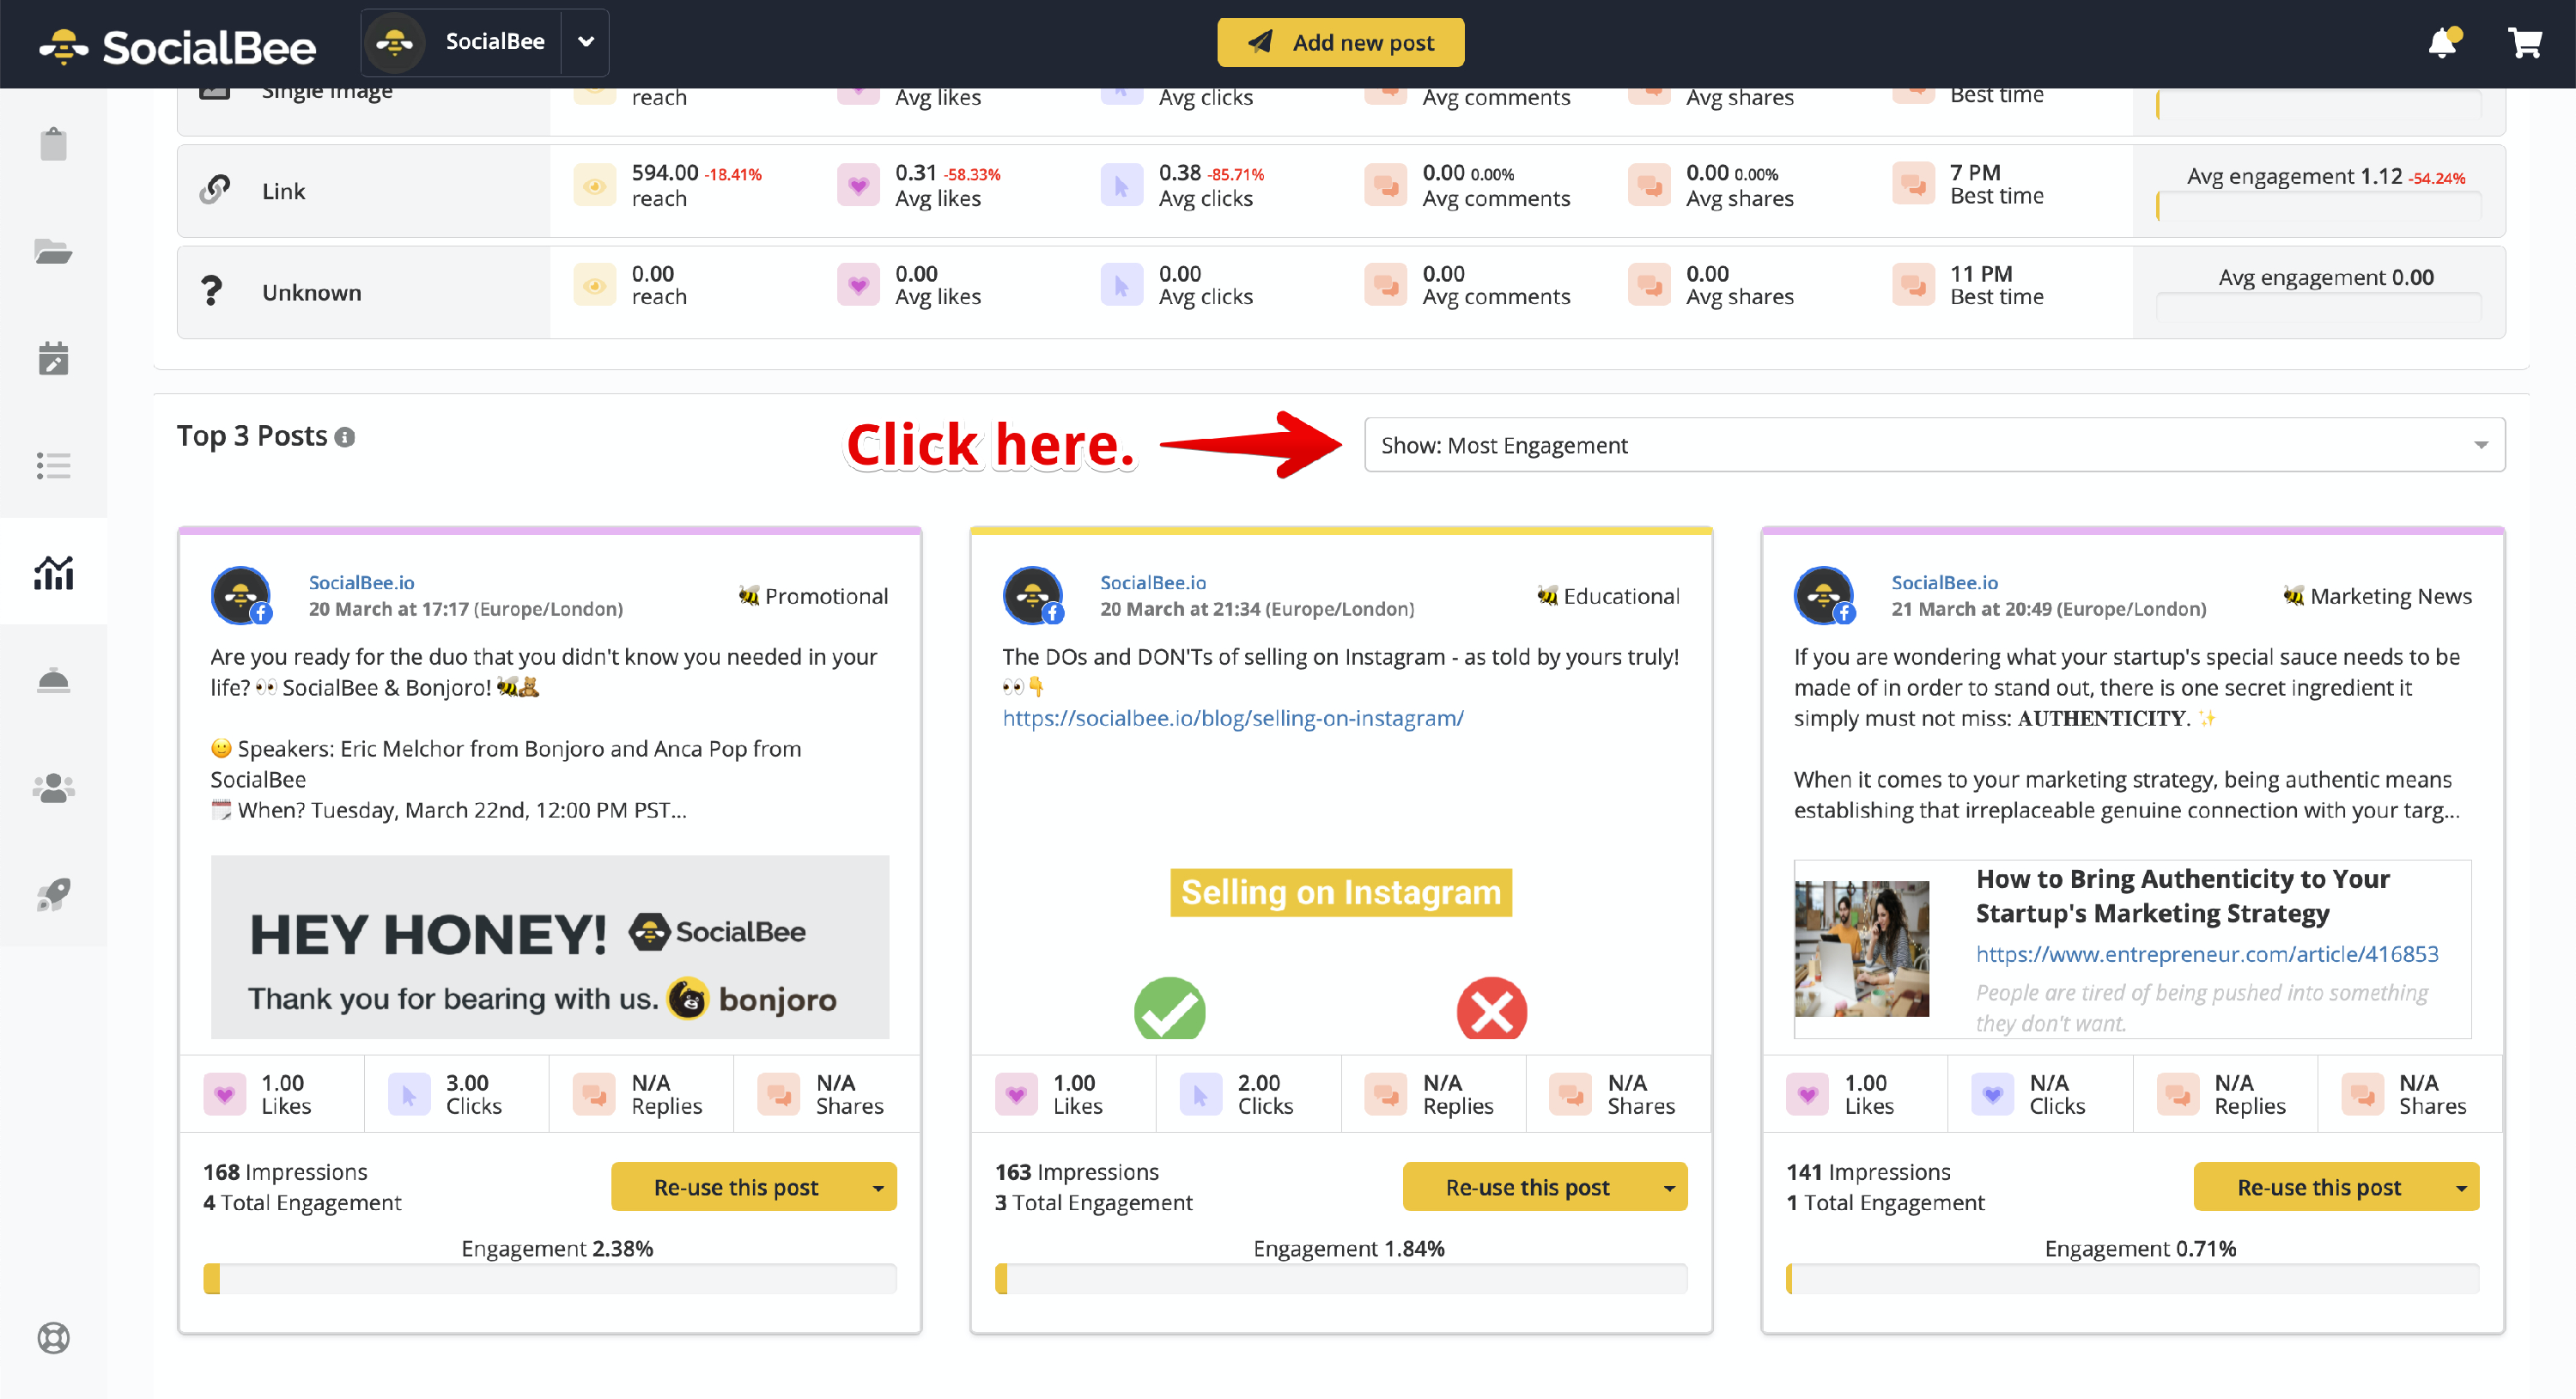Click the Unknown row question mark icon
This screenshot has width=2576, height=1399.
[x=211, y=291]
